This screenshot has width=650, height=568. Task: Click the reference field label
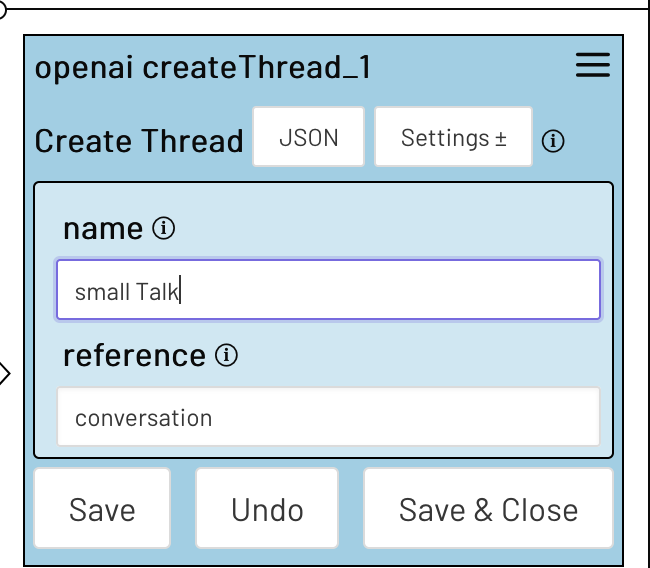tap(134, 356)
